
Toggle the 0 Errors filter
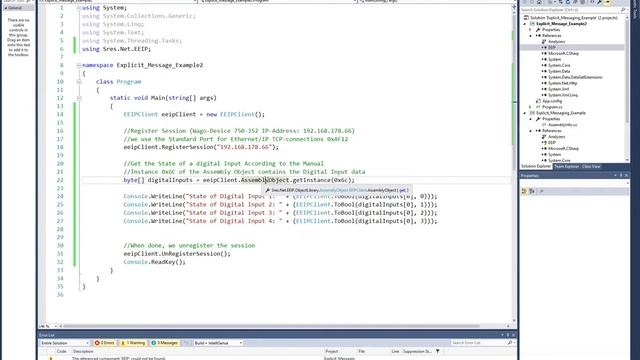tap(104, 343)
